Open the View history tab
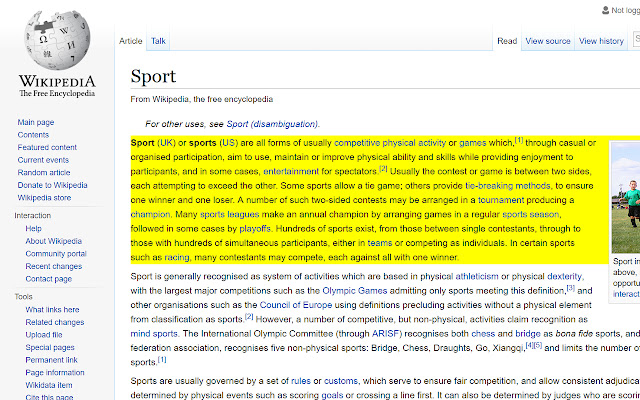Viewport: 640px width, 400px height. pyautogui.click(x=601, y=41)
